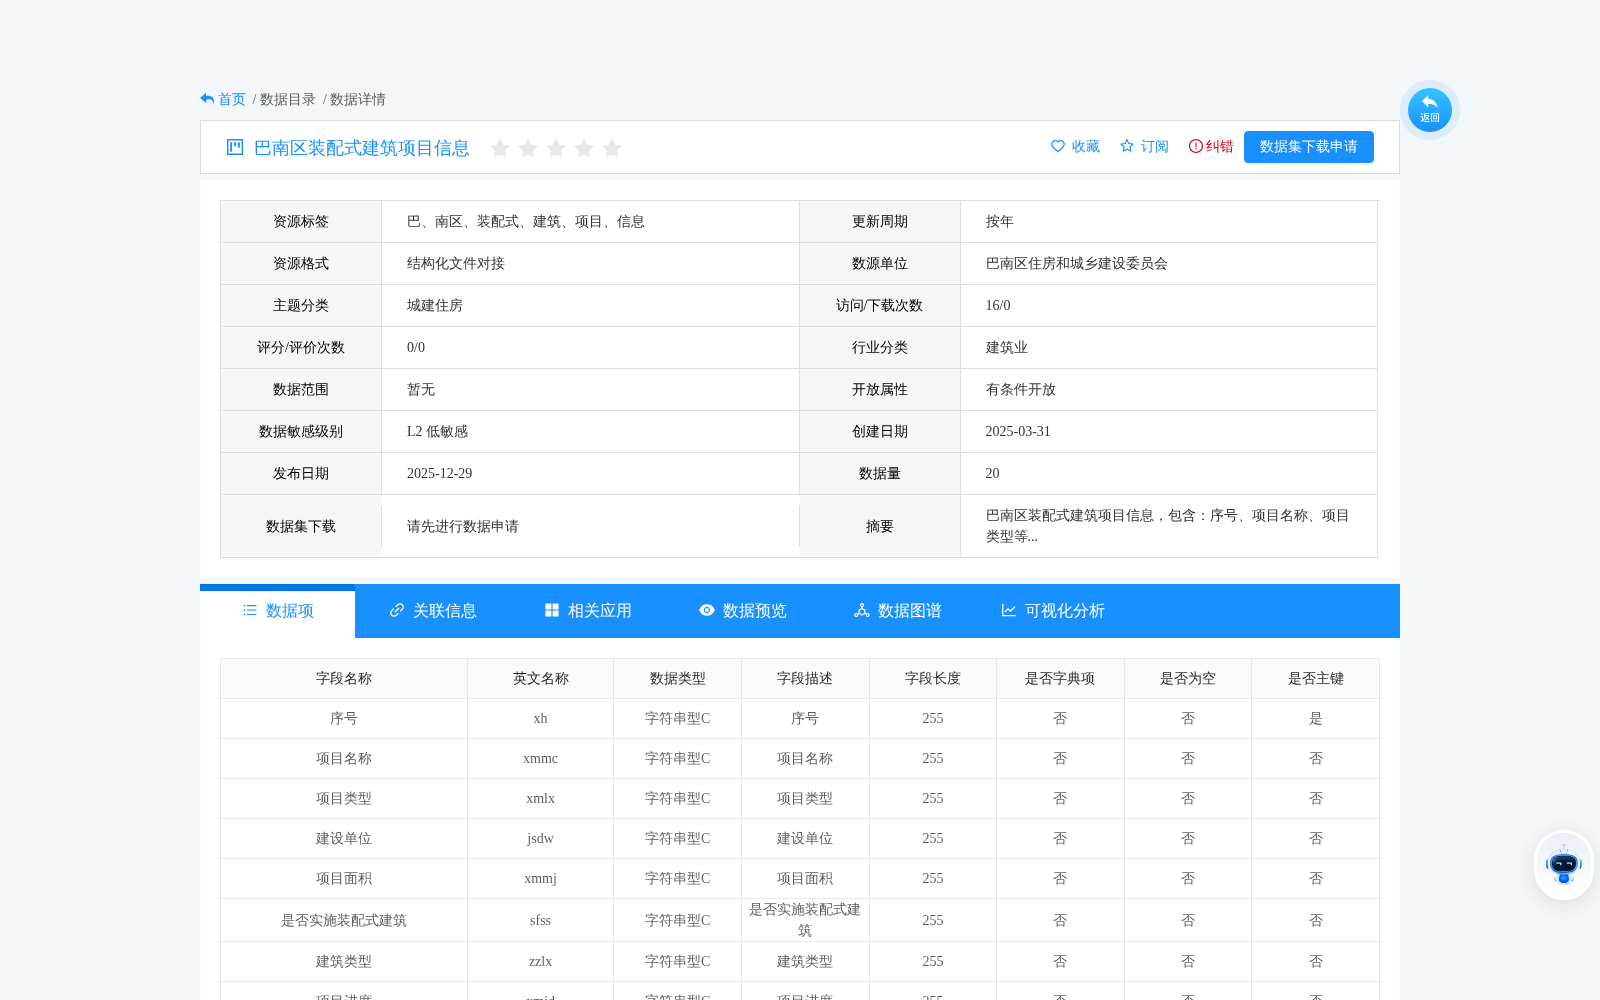Click the field code xmmj
The image size is (1600, 1000).
[x=541, y=879]
